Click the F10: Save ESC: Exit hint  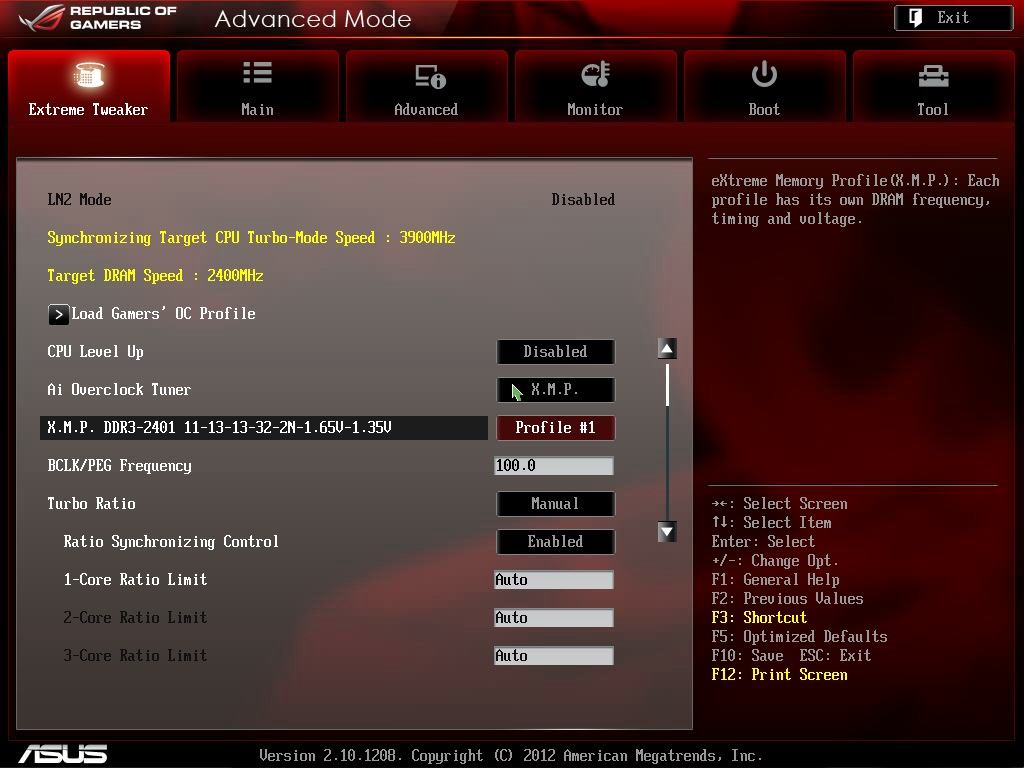tap(792, 656)
